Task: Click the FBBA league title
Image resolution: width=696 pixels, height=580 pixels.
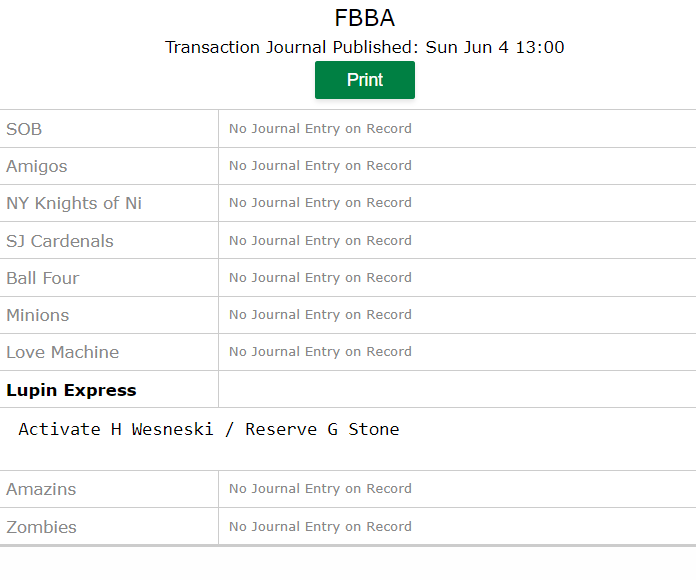Action: click(365, 18)
